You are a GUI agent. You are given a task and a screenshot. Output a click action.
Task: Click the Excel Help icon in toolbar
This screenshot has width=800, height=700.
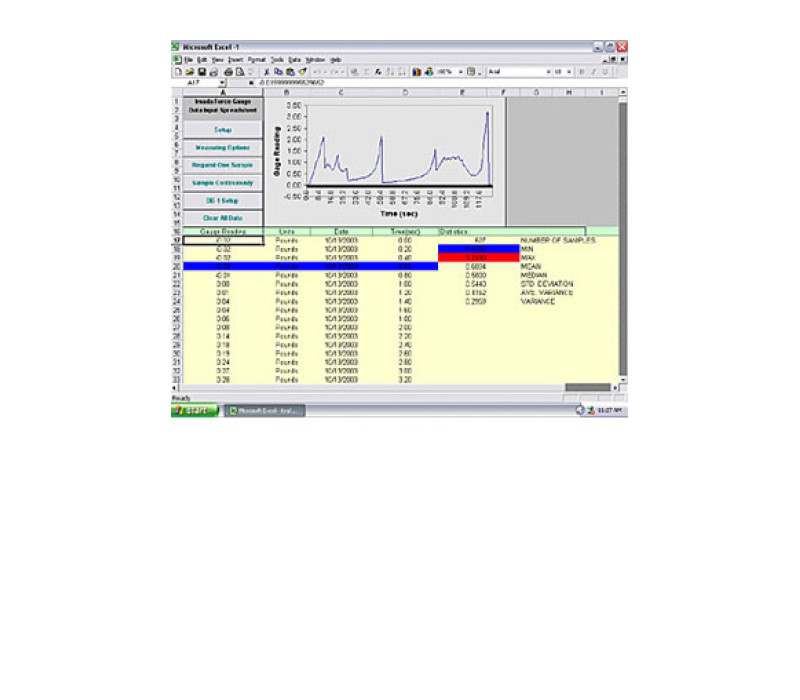tap(471, 72)
